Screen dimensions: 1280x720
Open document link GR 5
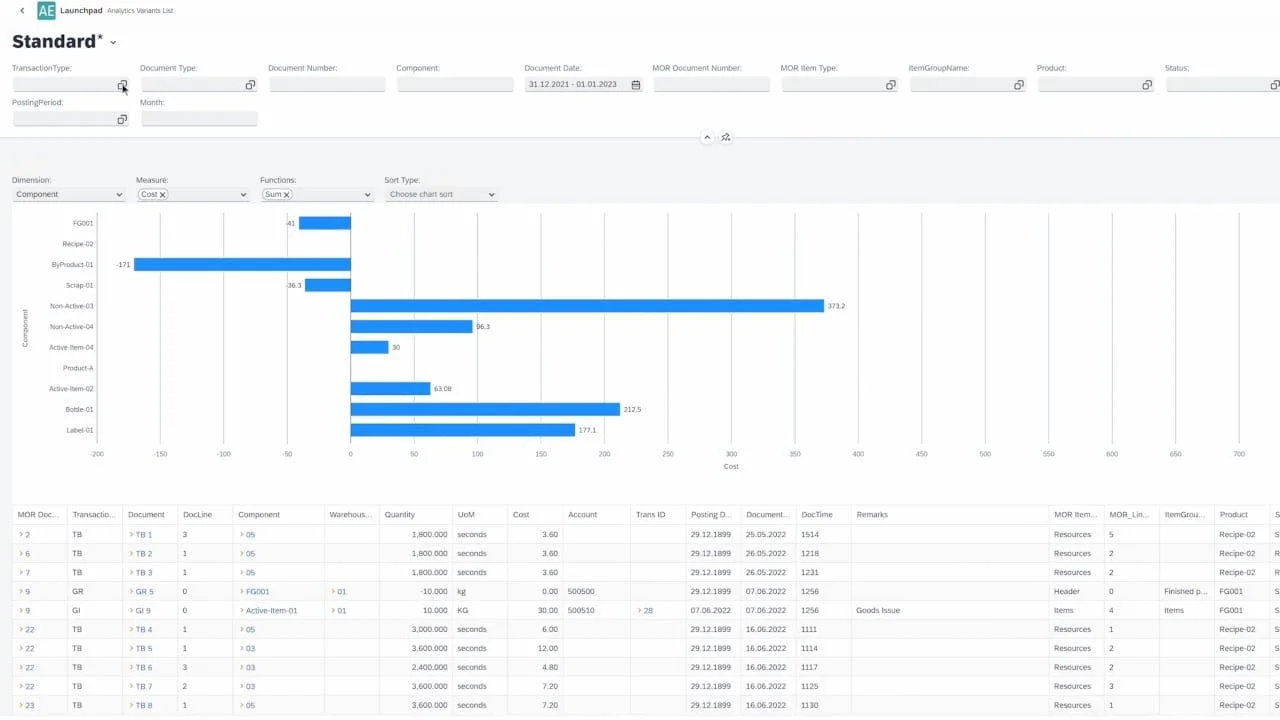(144, 592)
